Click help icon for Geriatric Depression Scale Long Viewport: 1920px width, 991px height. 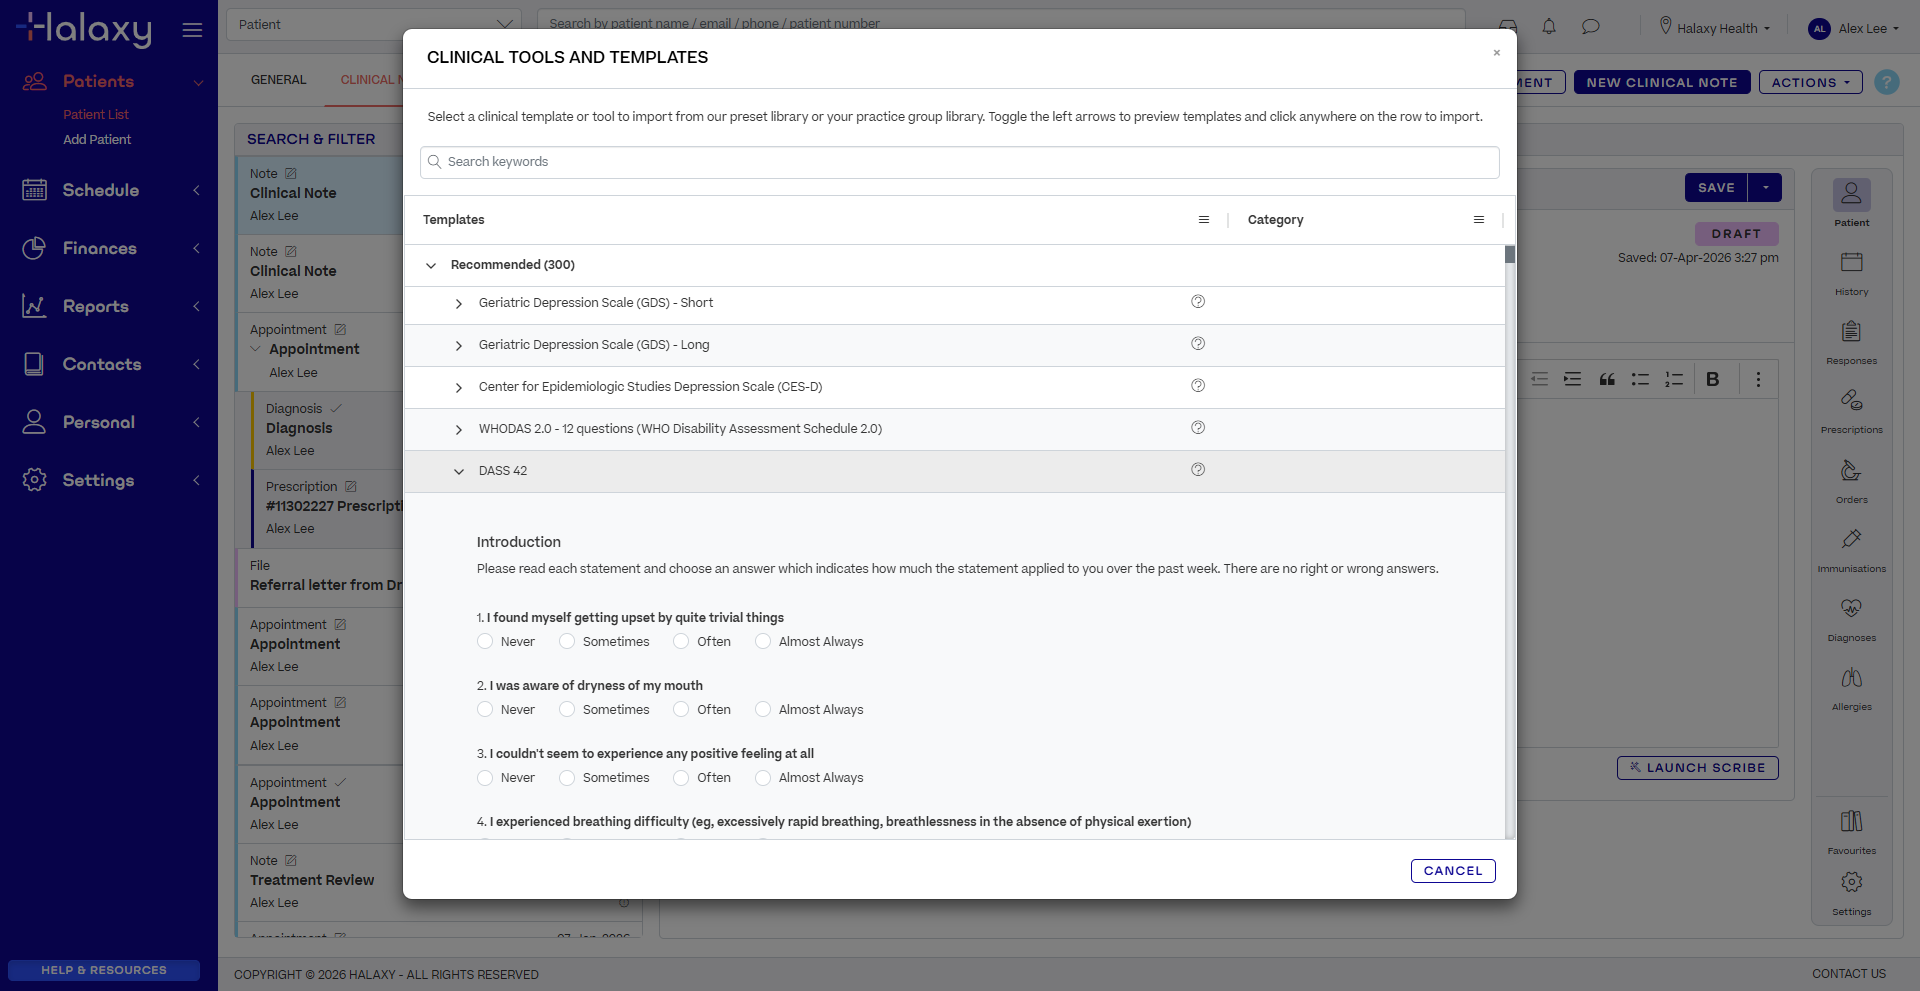[1198, 344]
